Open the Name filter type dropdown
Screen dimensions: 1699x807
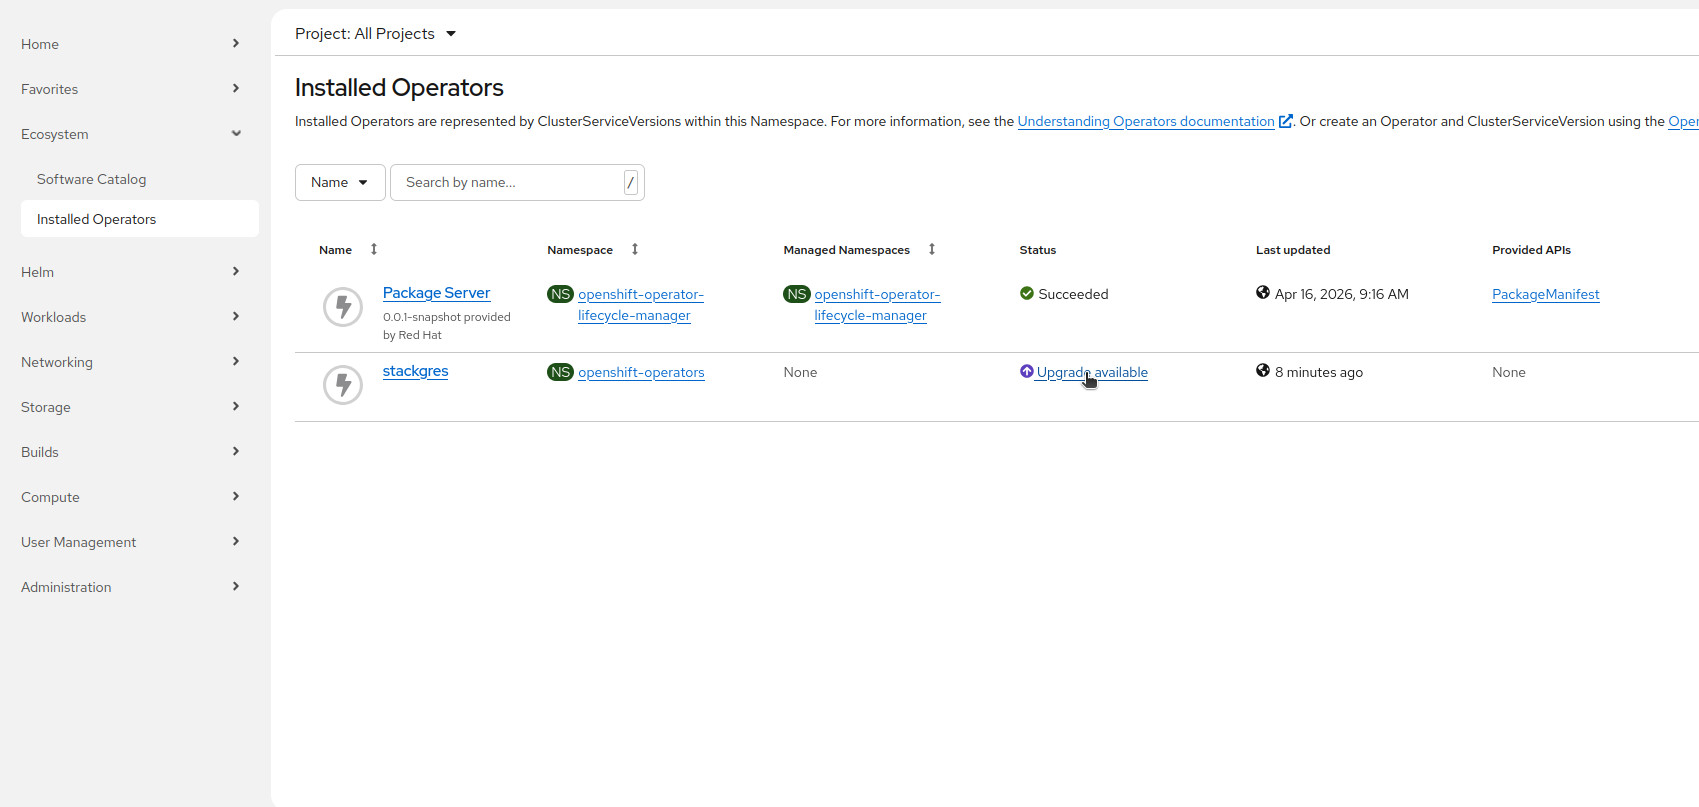(340, 182)
